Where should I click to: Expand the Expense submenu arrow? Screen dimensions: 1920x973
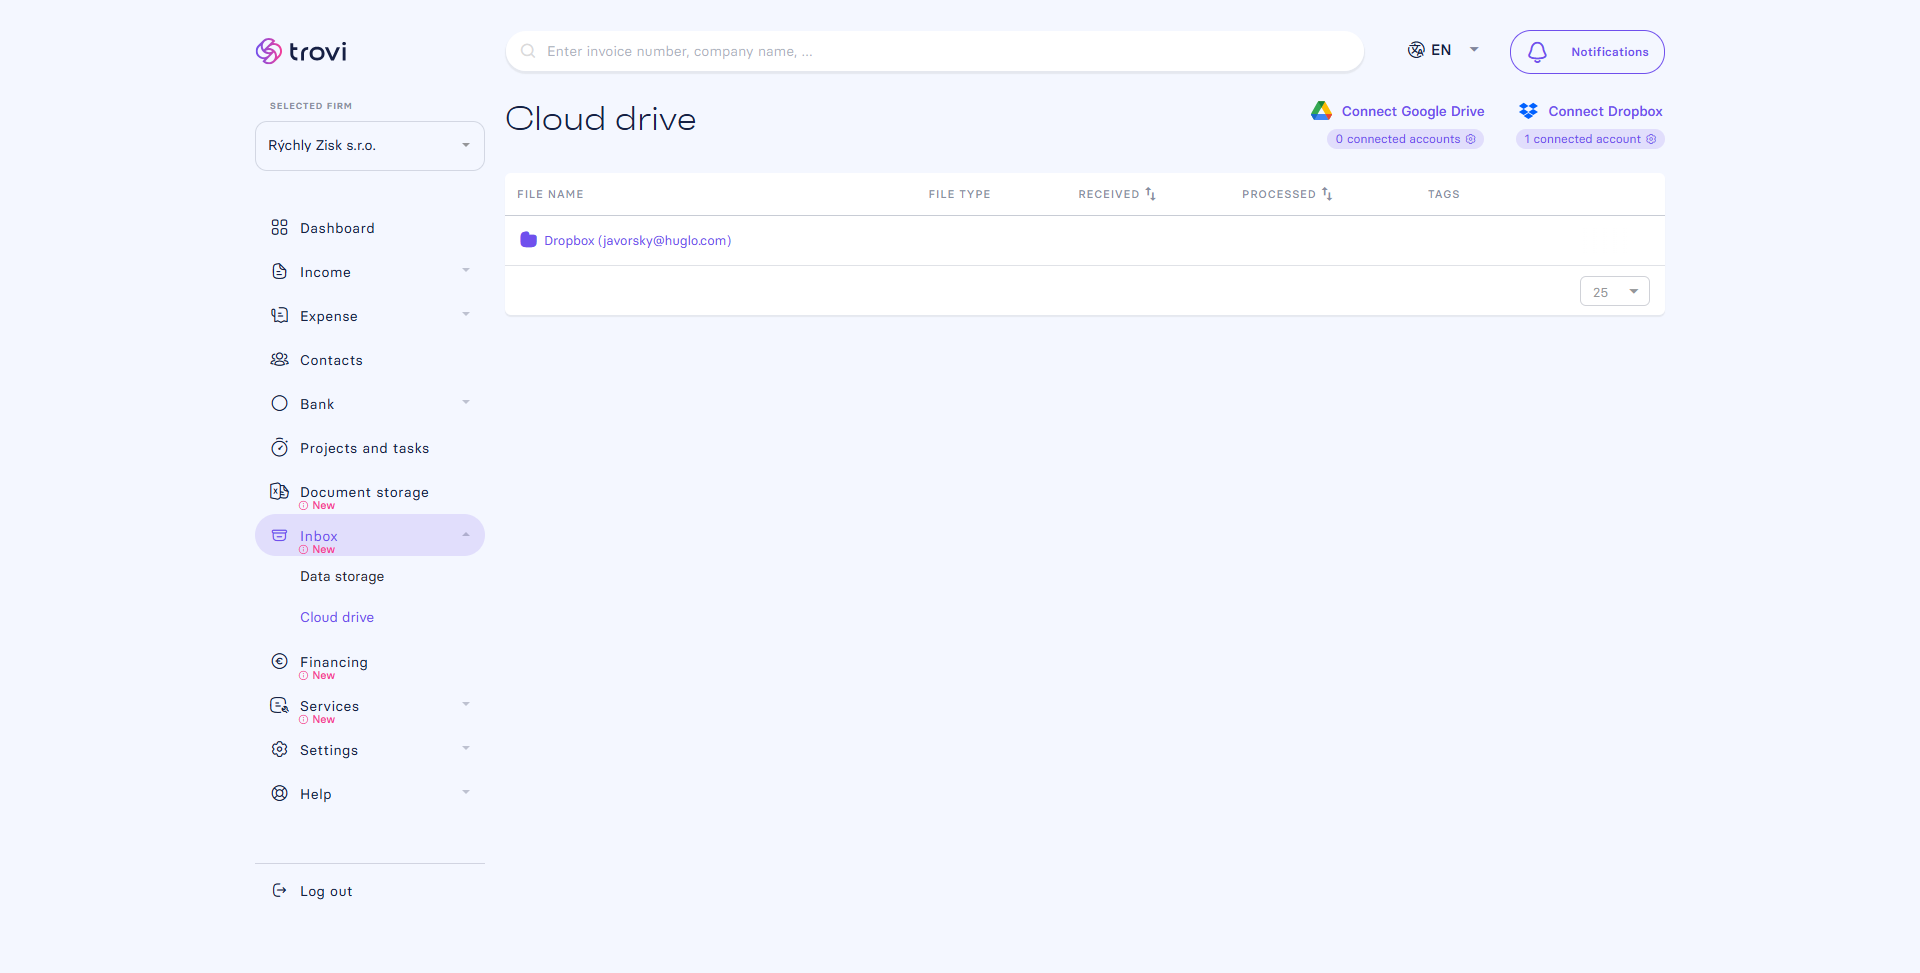(x=466, y=315)
